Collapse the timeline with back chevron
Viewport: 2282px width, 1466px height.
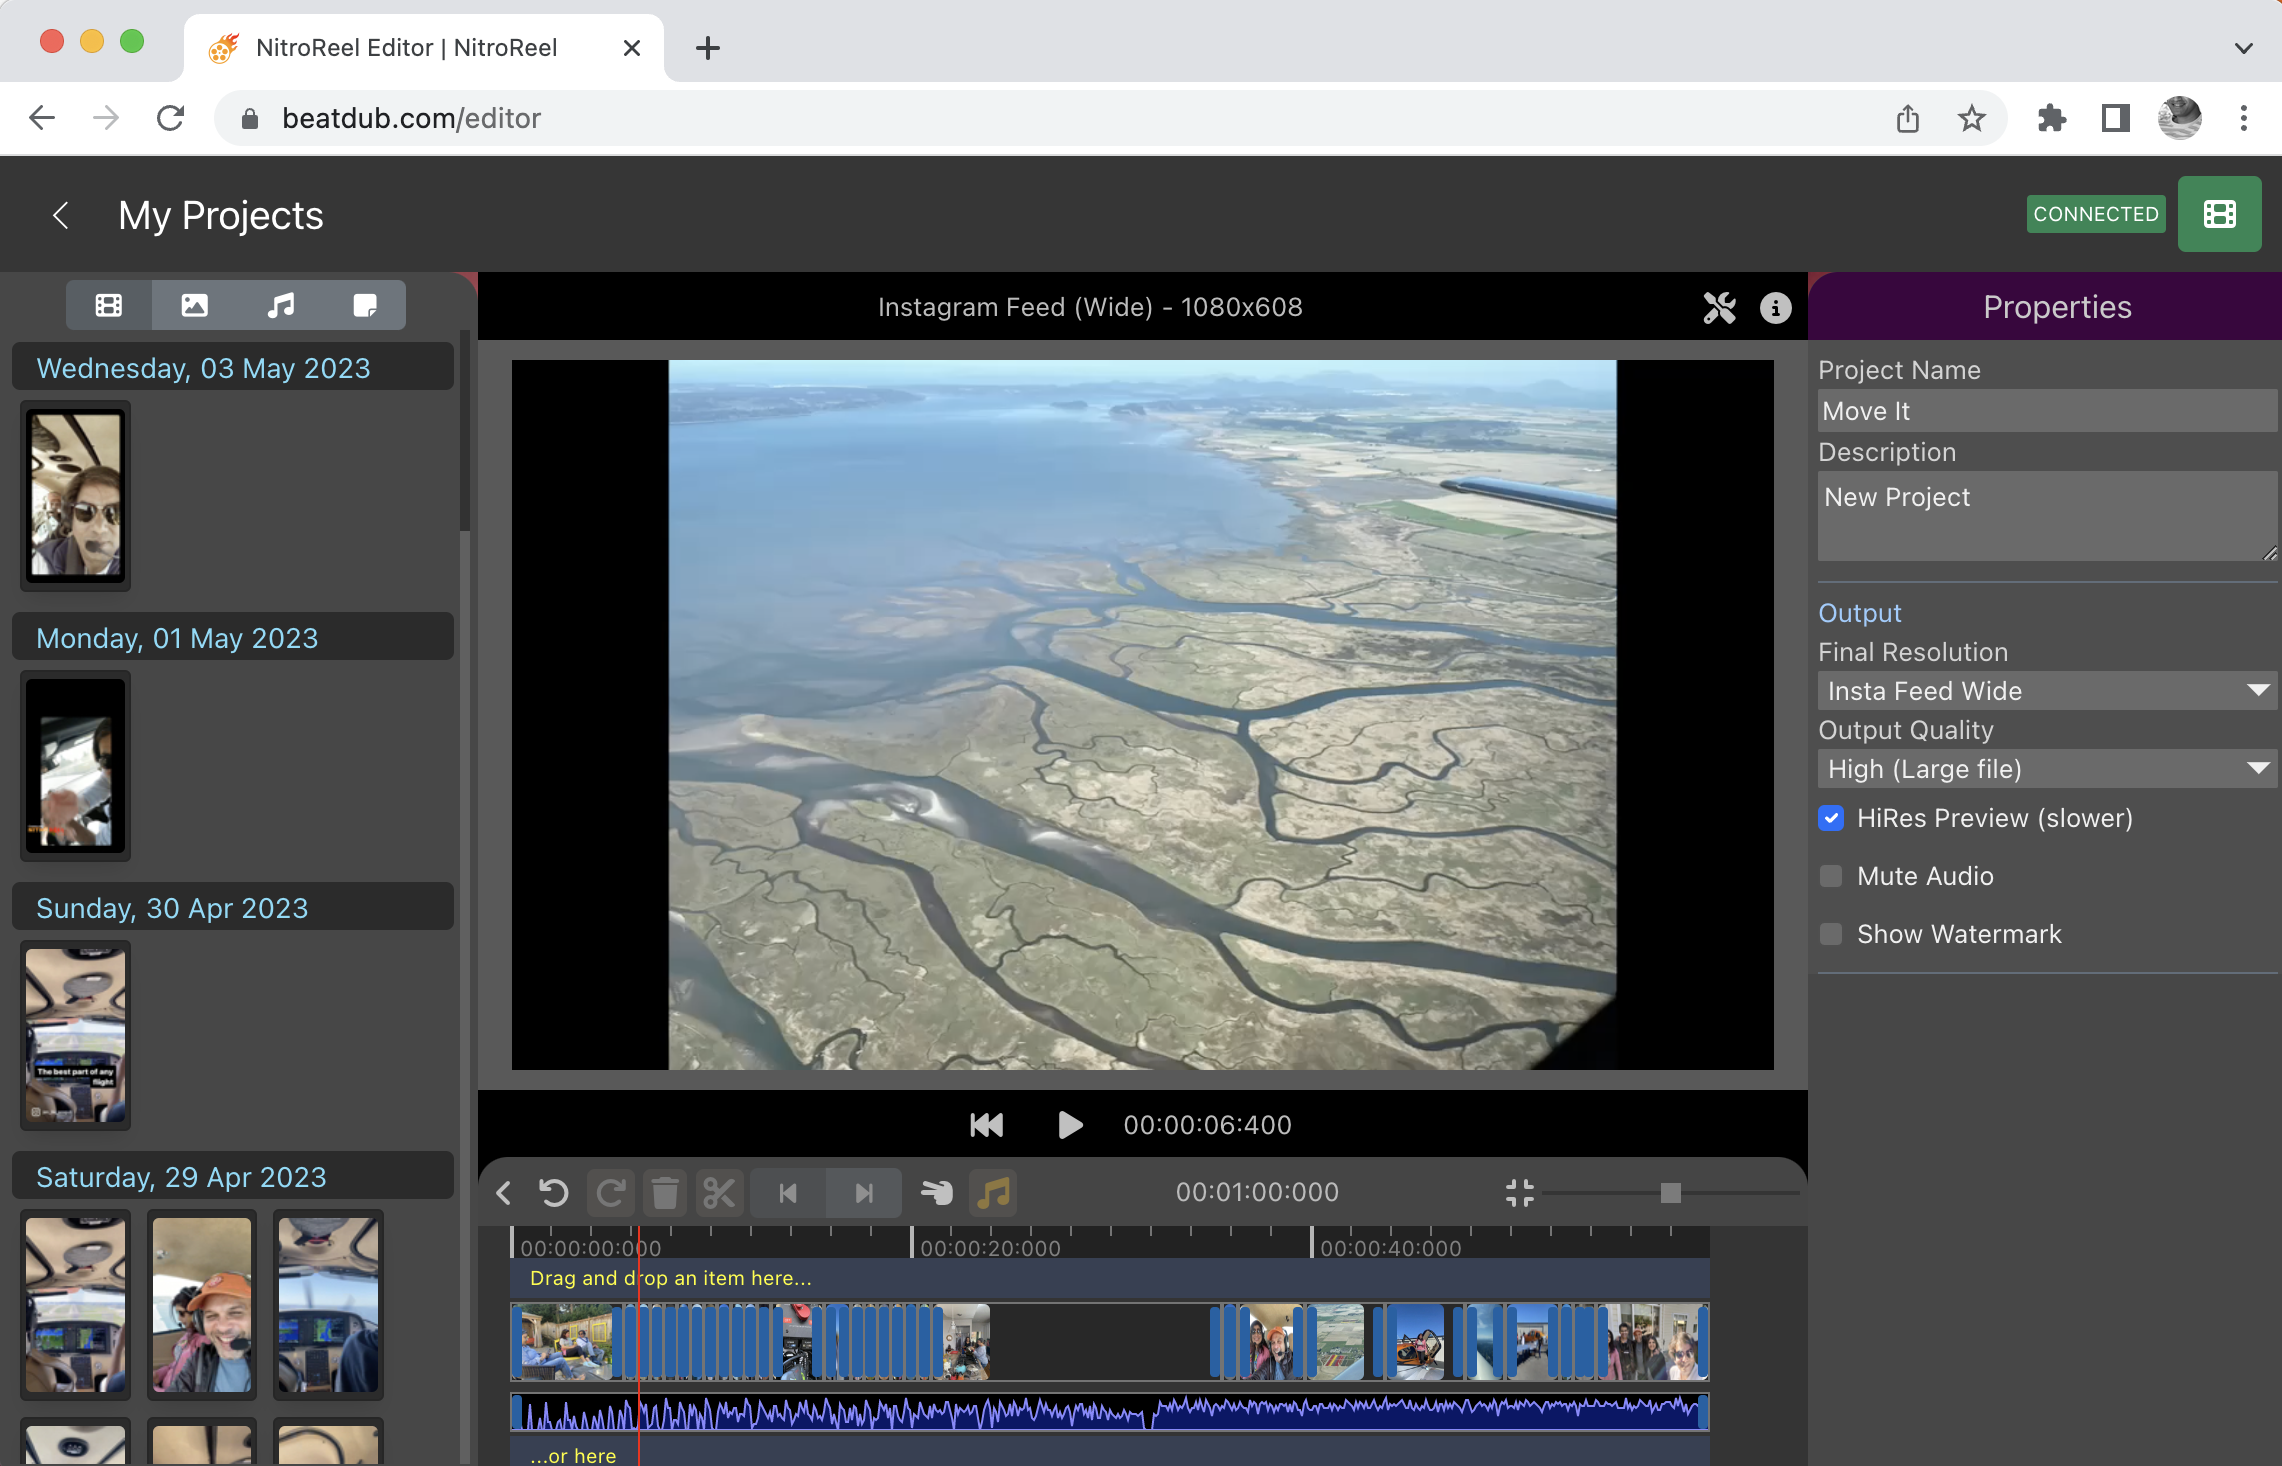504,1193
